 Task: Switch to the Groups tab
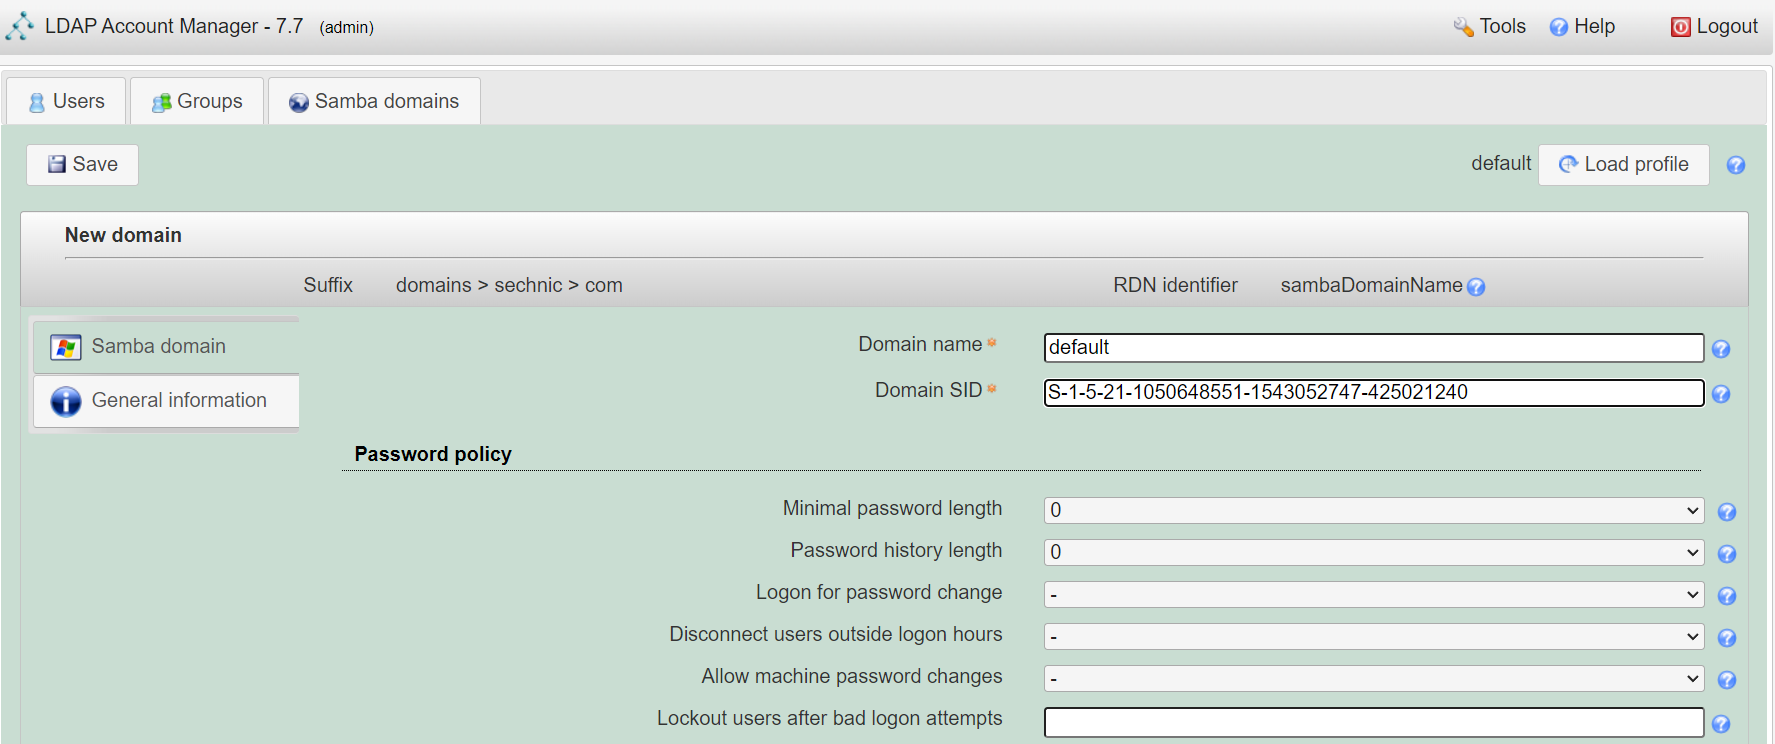(197, 101)
